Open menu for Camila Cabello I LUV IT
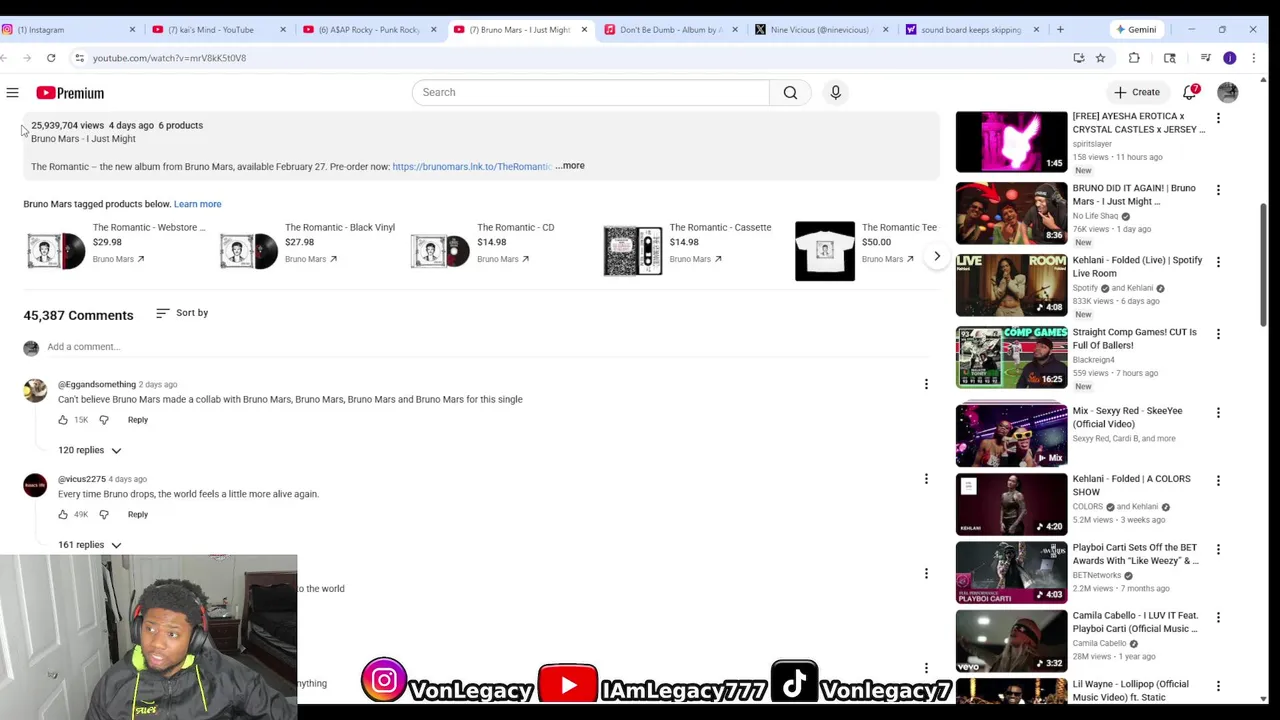The image size is (1280, 720). (1218, 618)
